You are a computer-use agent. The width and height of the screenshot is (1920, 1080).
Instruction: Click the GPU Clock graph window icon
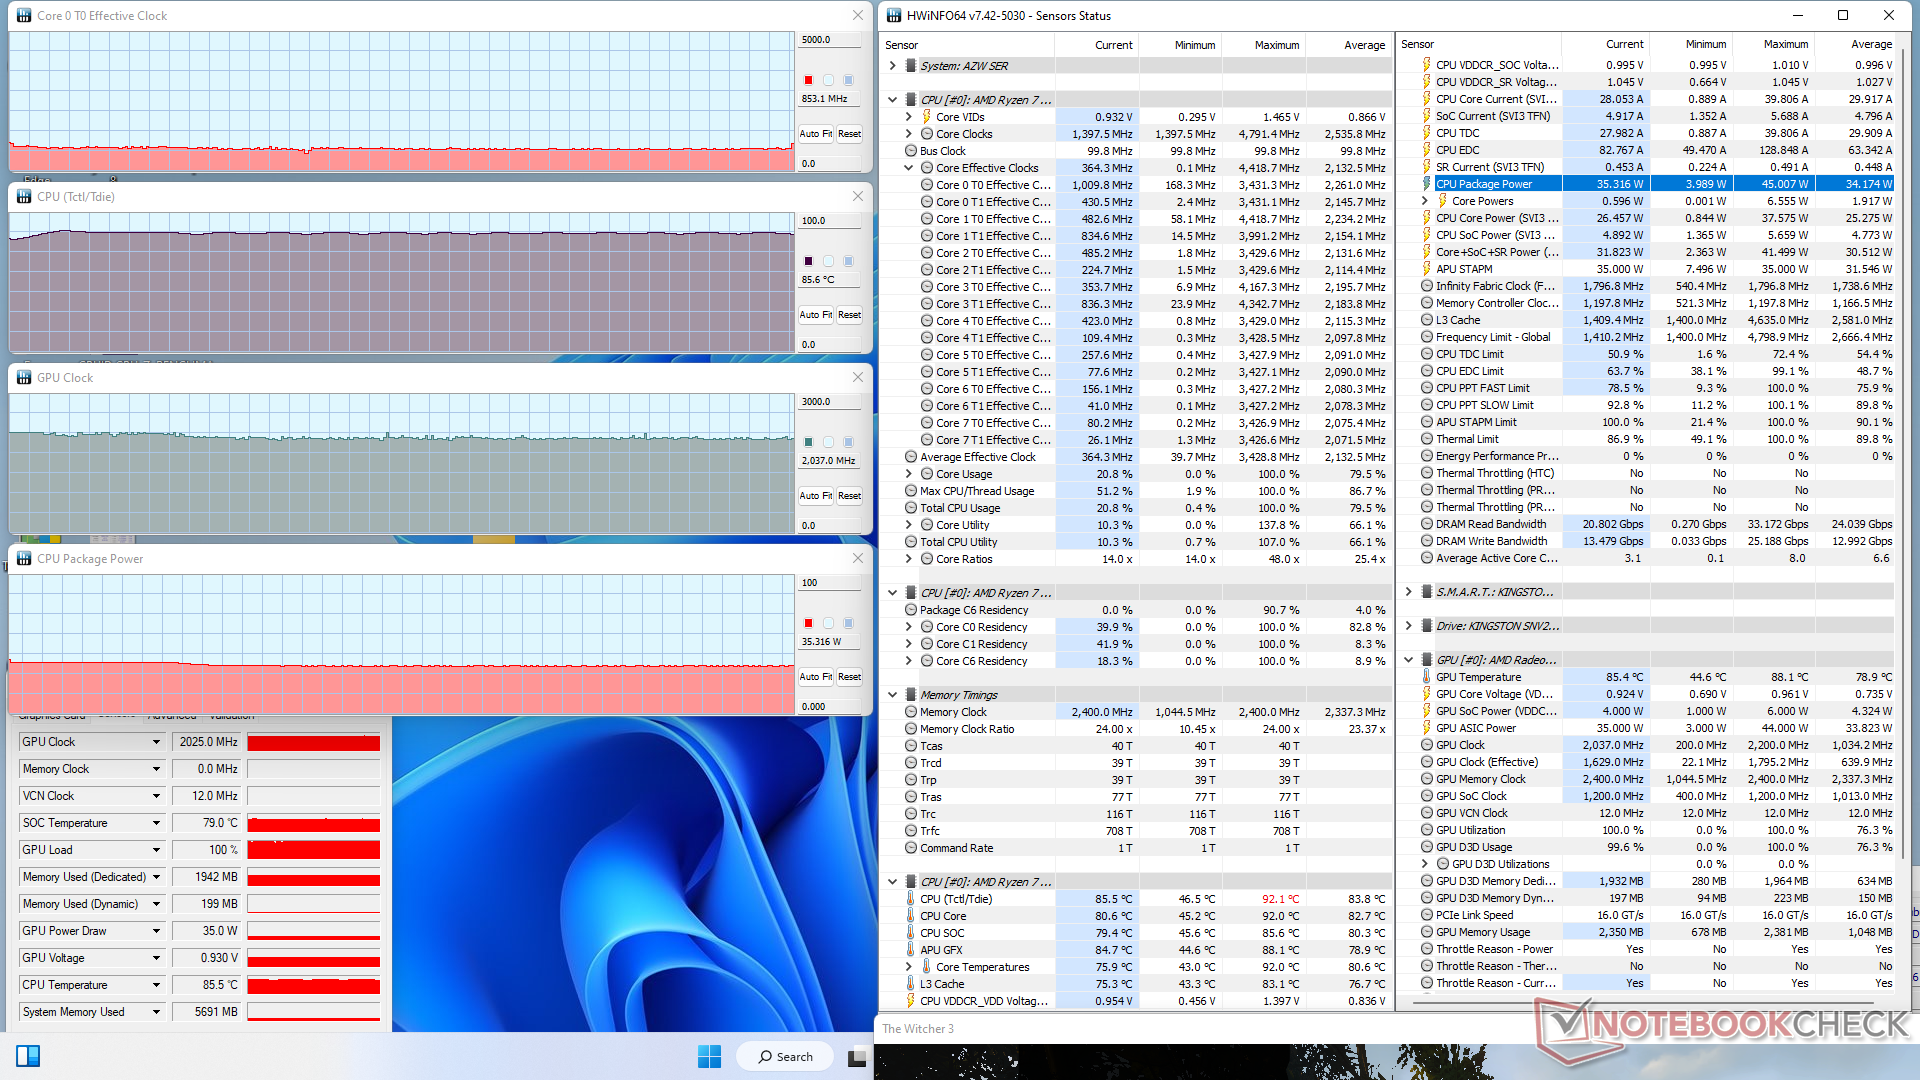(24, 377)
